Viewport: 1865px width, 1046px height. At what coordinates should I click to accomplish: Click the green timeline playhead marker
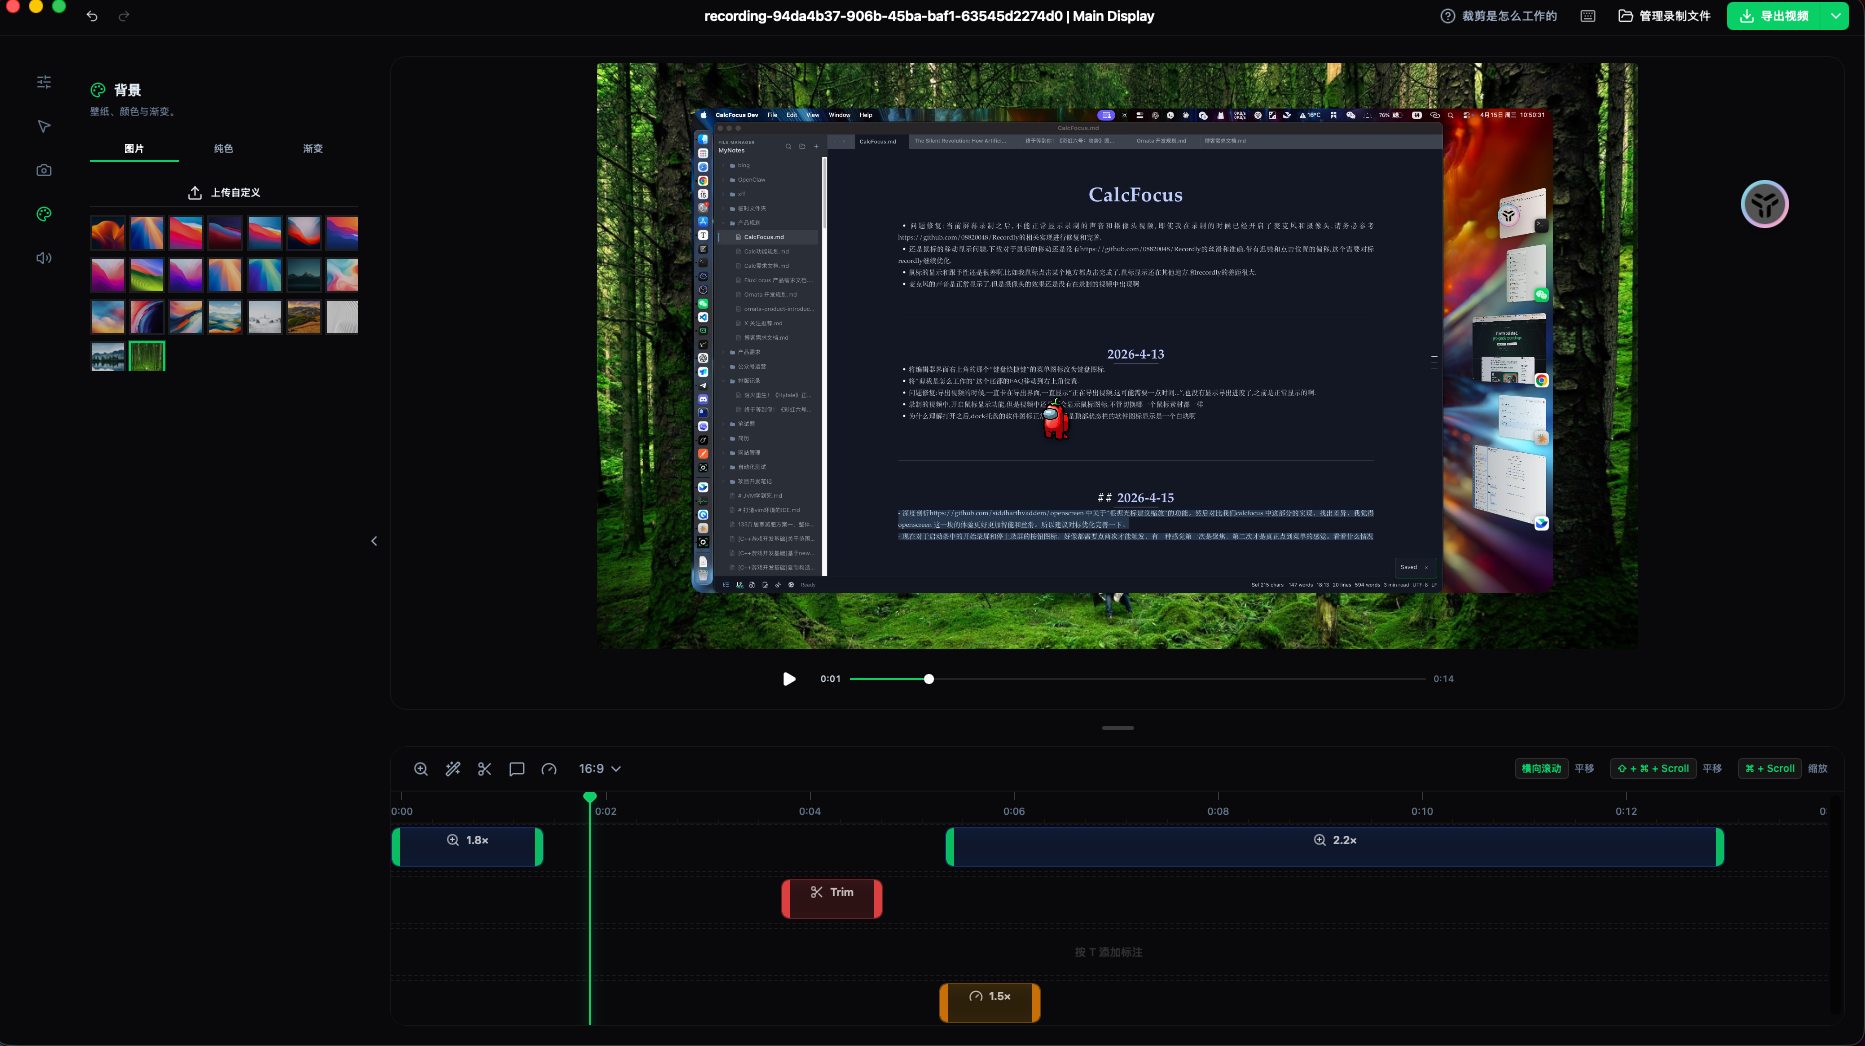tap(590, 797)
